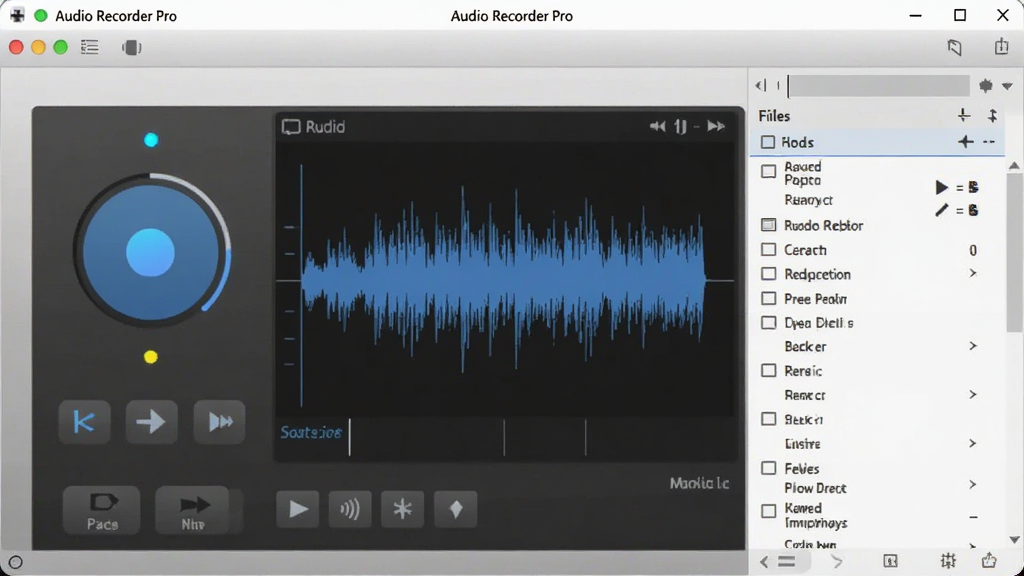Toggle the Ruodo Rebtor checkbox
Screen dimensions: 1024x576
pos(769,225)
